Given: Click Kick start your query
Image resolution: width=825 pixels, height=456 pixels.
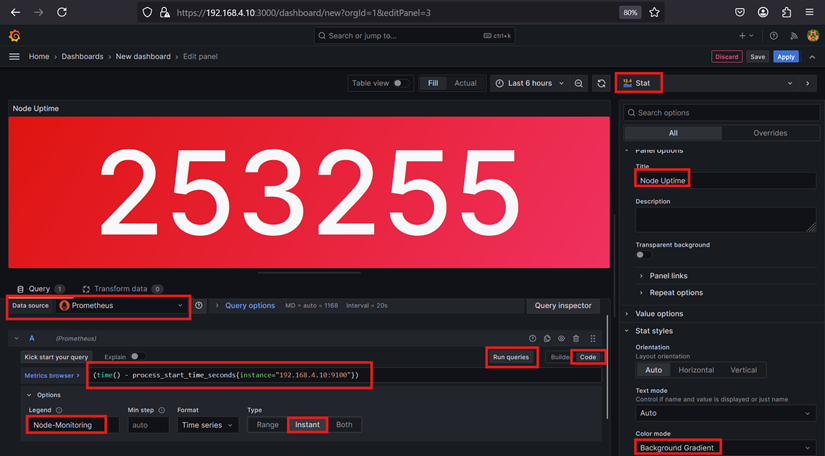Looking at the screenshot, I should click(56, 357).
